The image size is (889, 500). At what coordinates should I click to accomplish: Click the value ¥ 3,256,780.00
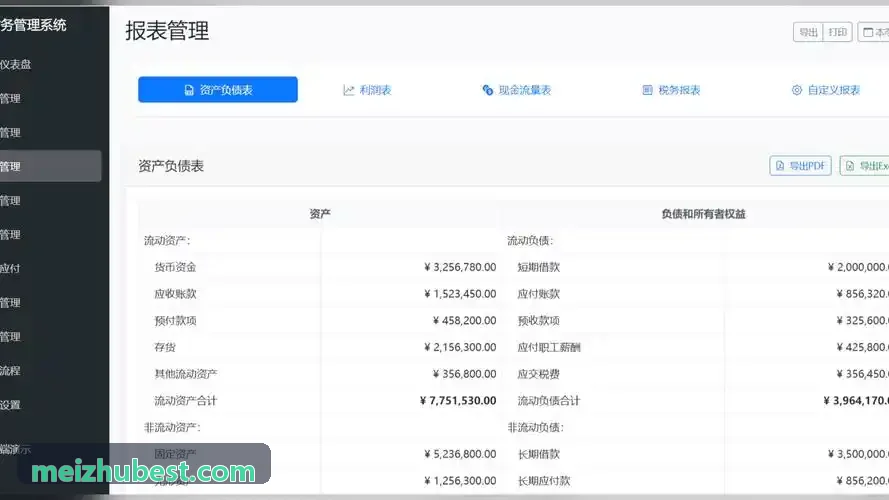[x=460, y=267]
